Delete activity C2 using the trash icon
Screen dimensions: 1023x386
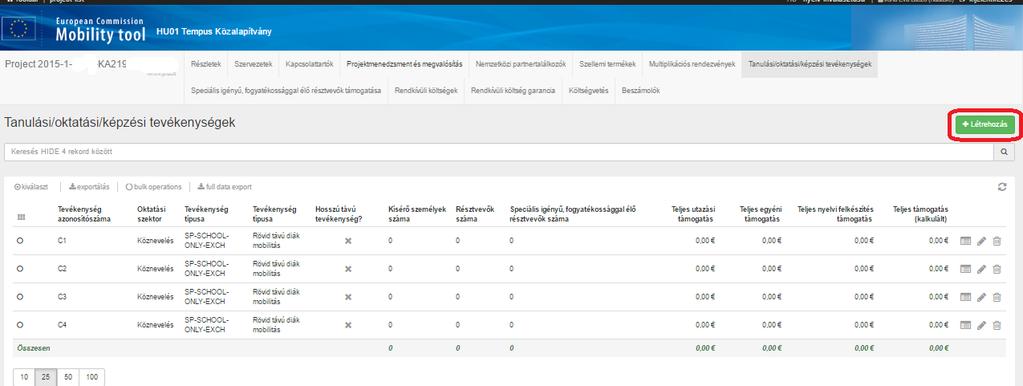[x=996, y=269]
